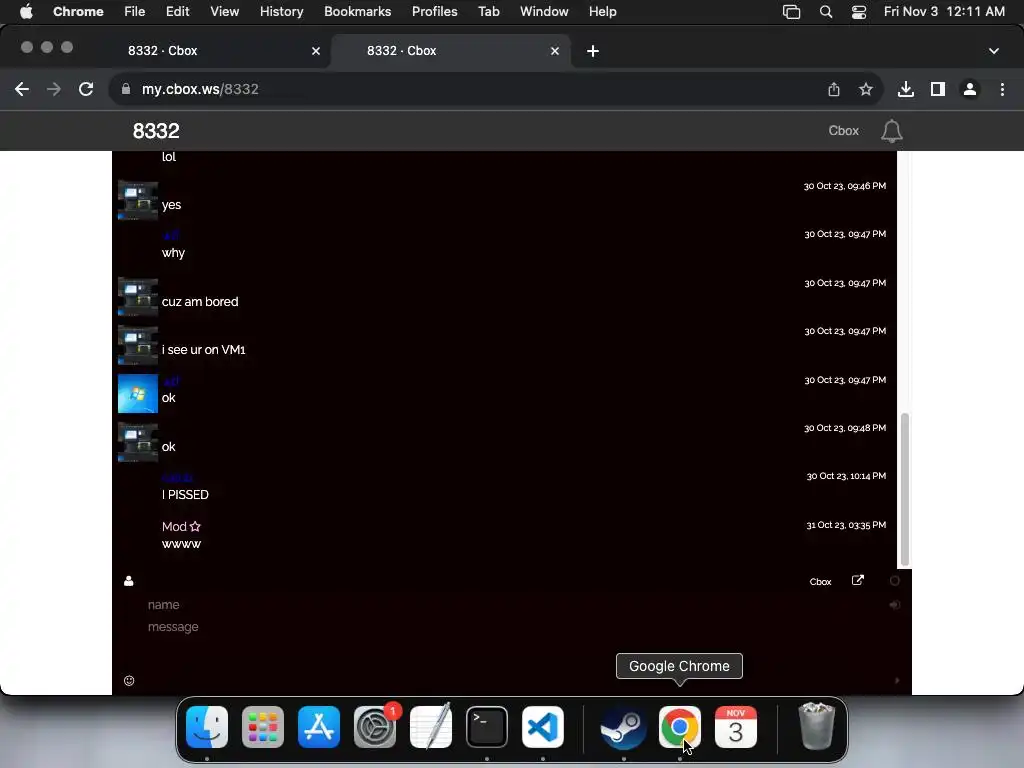This screenshot has width=1024, height=768.
Task: Toggle the chat sound speaker icon
Action: tap(895, 605)
